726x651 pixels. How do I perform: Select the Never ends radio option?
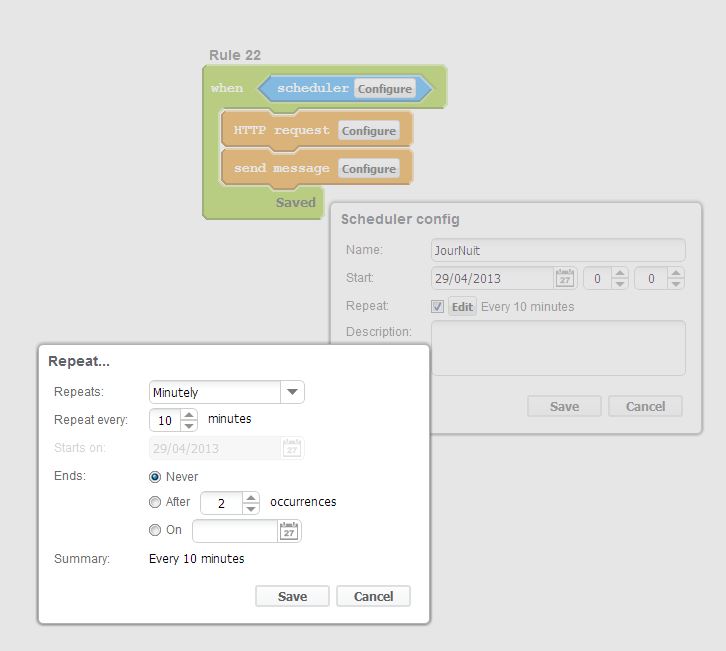click(155, 477)
